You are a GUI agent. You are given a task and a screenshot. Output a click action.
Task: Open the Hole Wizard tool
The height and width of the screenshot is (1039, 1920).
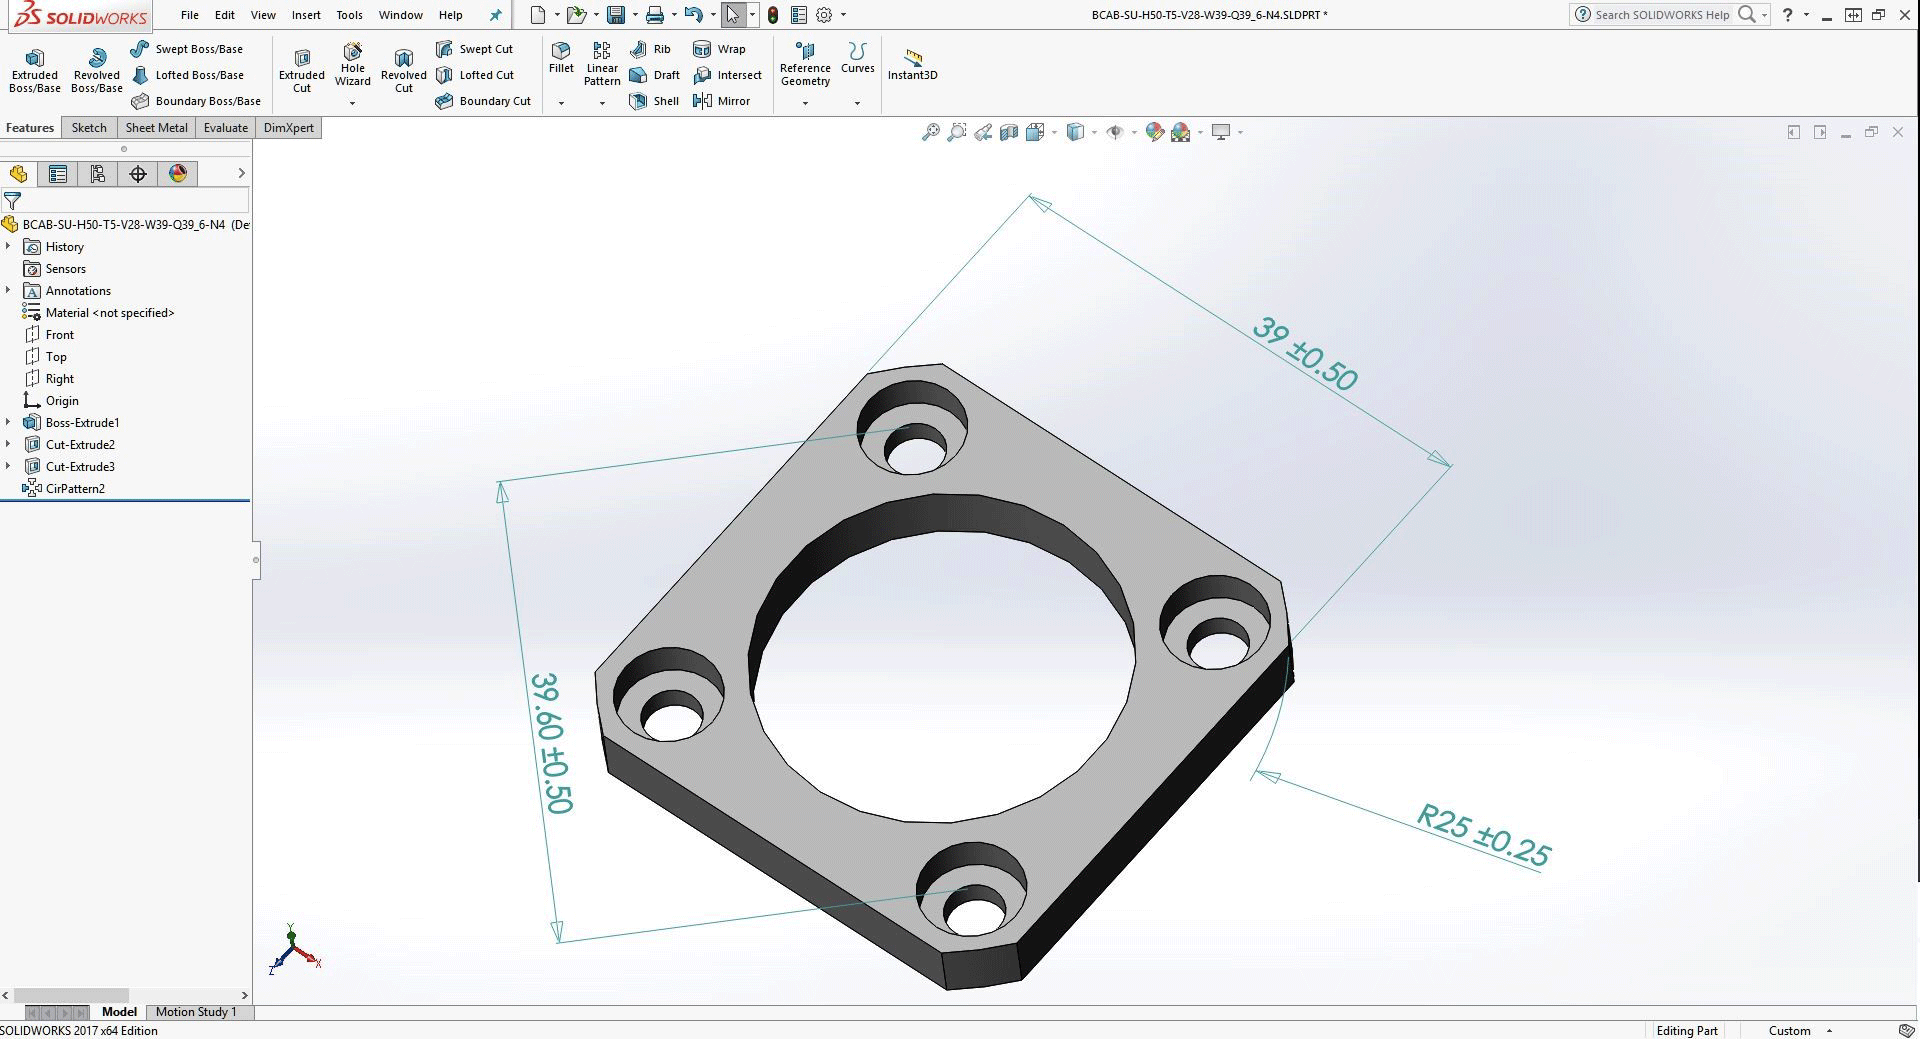pos(352,64)
